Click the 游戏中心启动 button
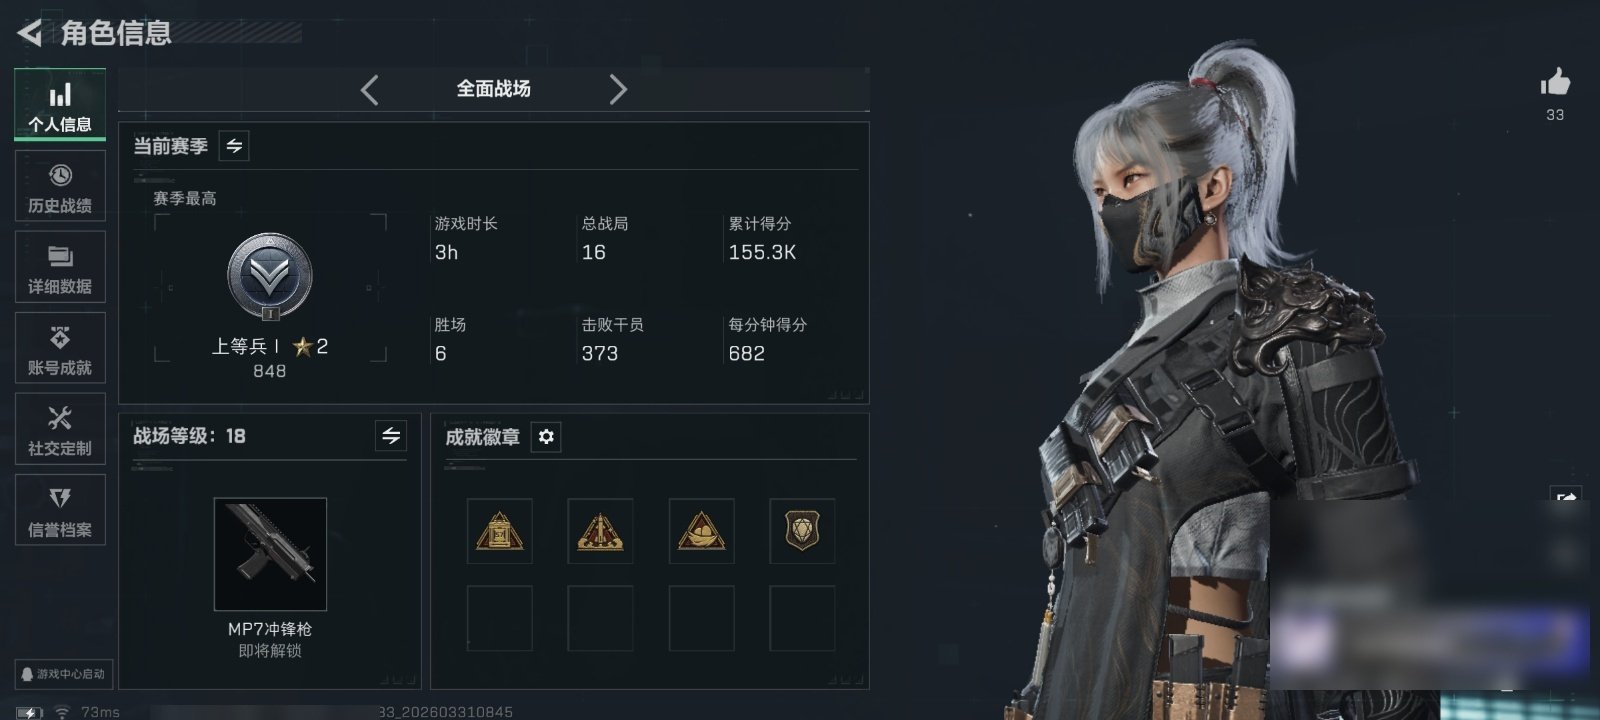The height and width of the screenshot is (720, 1600). click(x=62, y=674)
